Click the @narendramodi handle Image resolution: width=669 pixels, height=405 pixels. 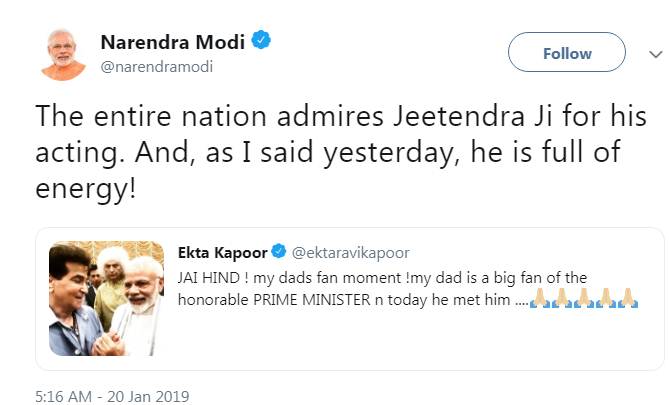[156, 67]
